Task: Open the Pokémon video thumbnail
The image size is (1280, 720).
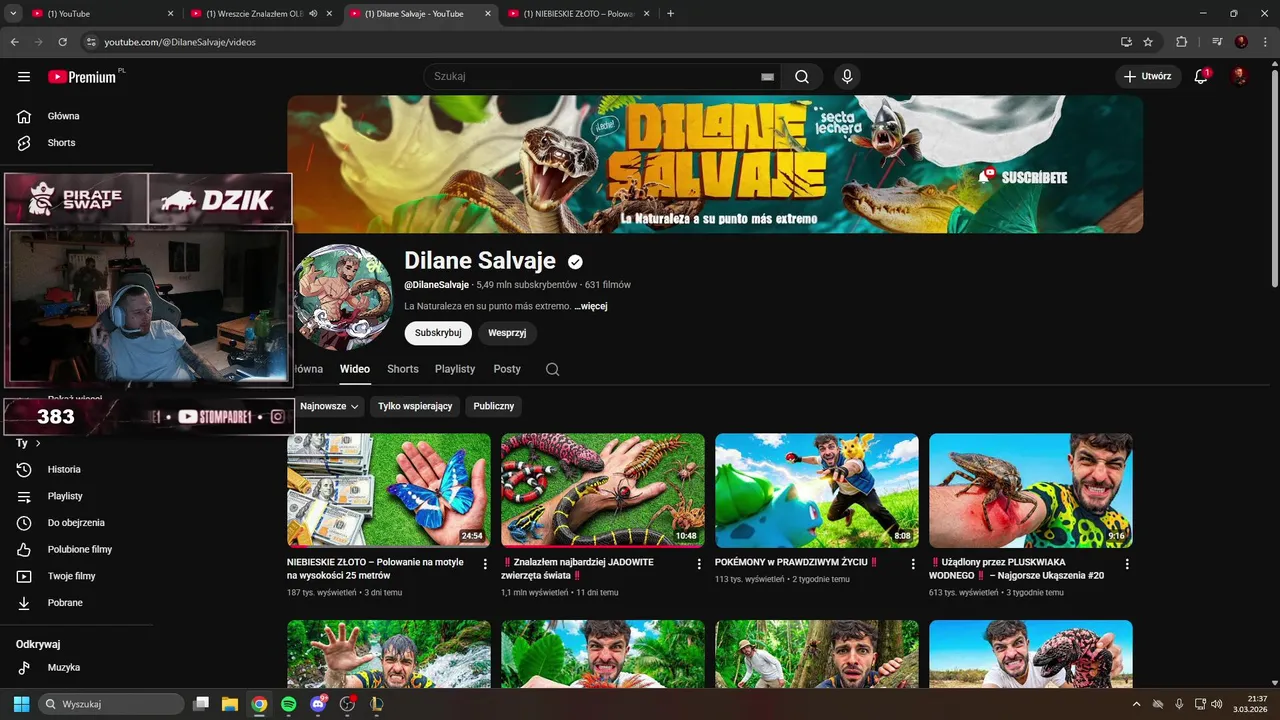Action: [817, 490]
